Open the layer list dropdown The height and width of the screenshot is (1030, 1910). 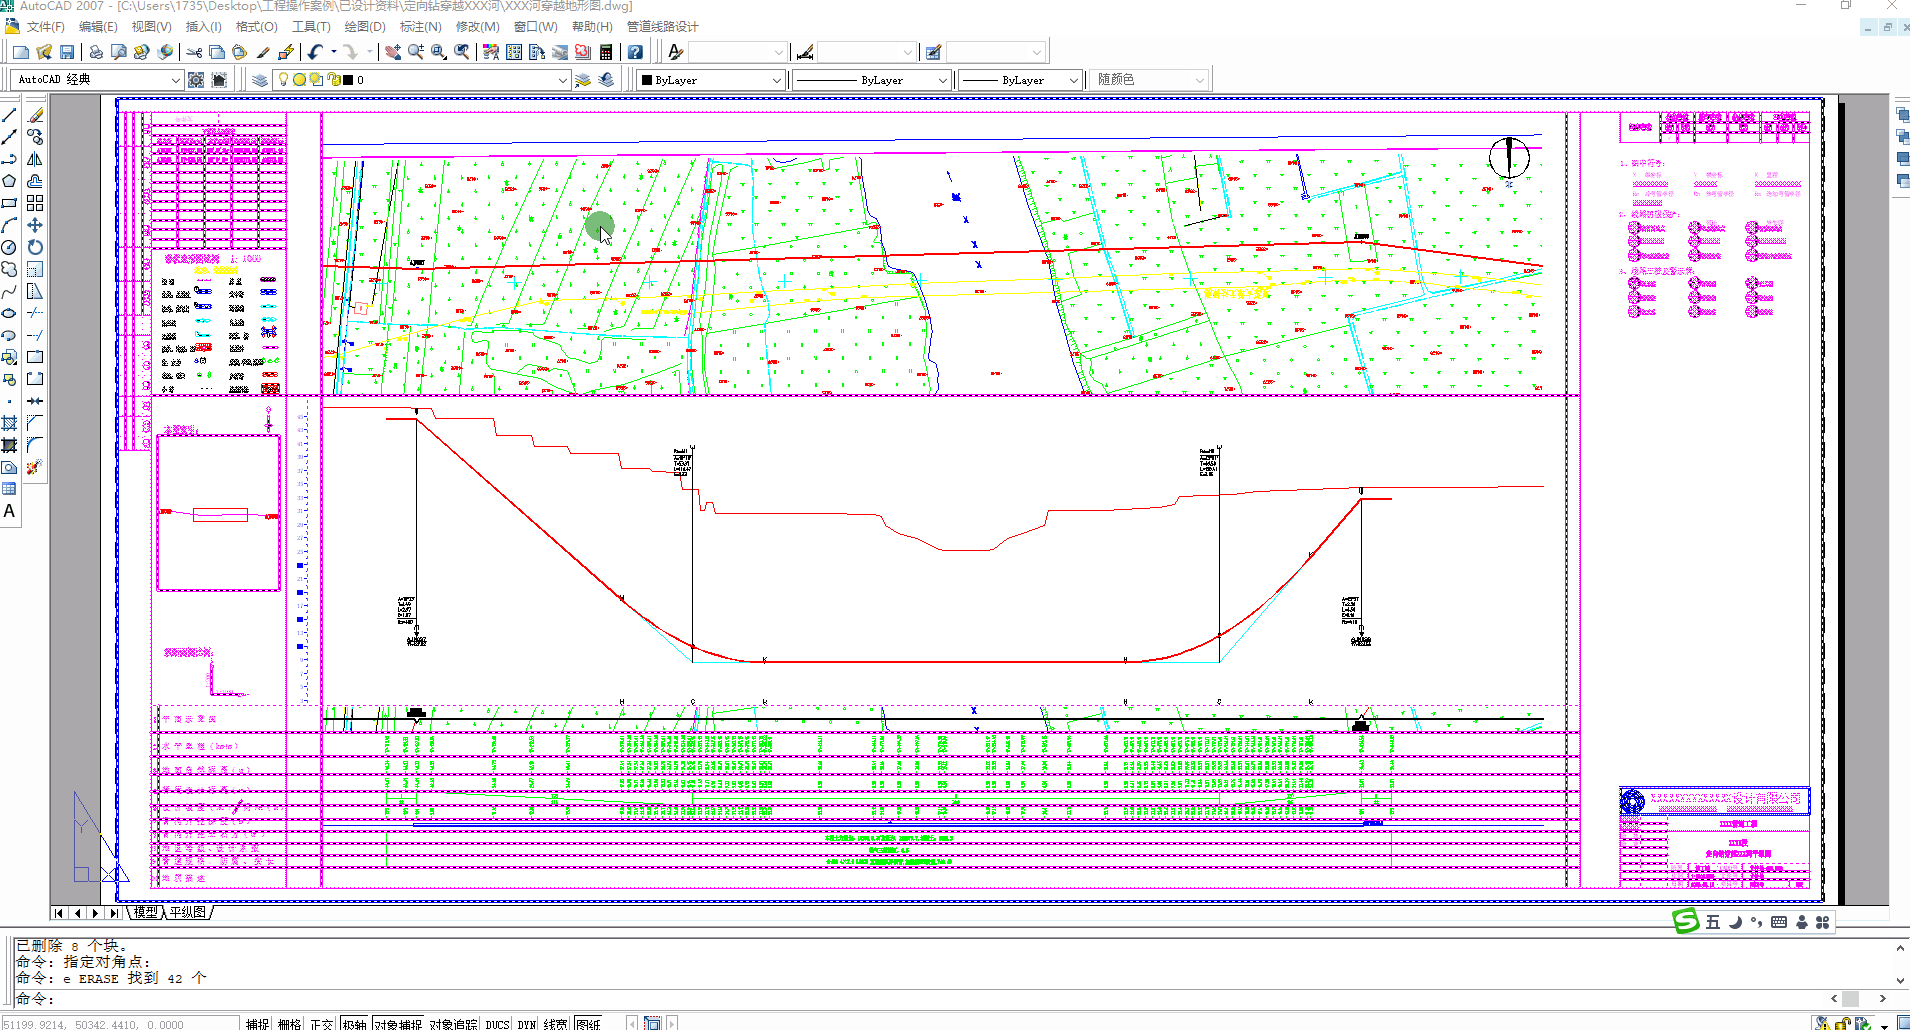click(x=562, y=80)
